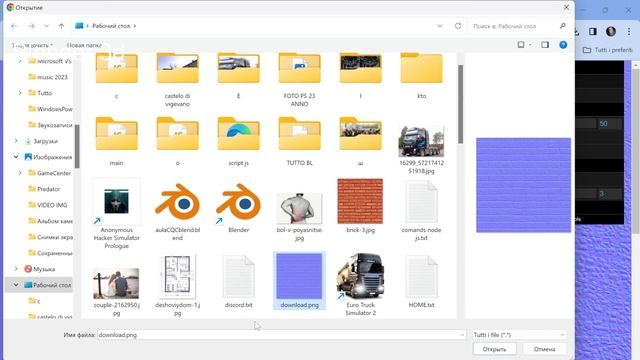Click the Открыть button
The image size is (640, 360).
(x=494, y=349)
